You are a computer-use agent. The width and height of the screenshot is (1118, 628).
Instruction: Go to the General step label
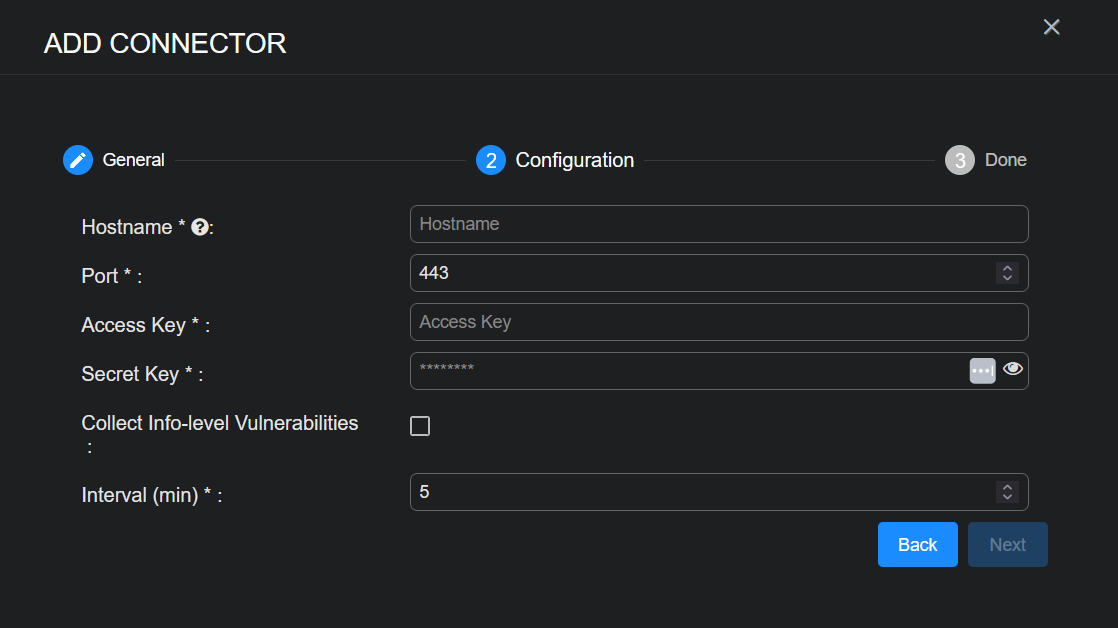133,160
